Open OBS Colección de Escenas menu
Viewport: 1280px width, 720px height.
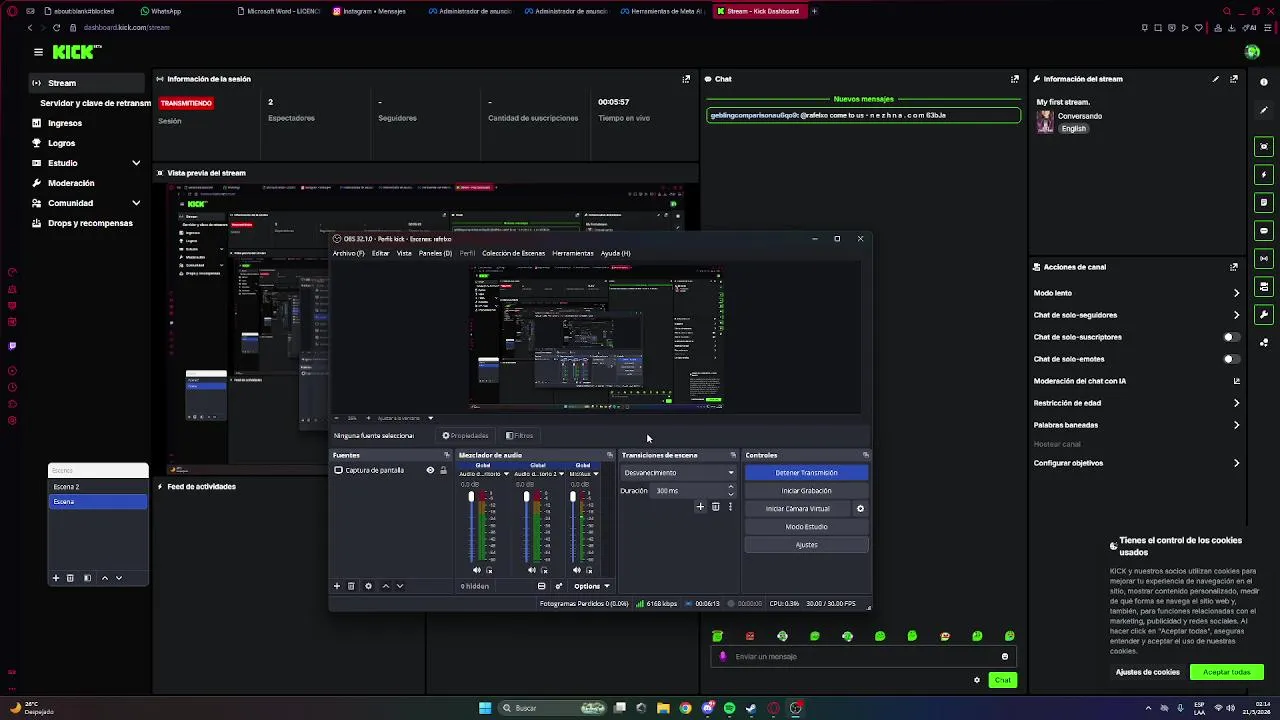coord(513,253)
